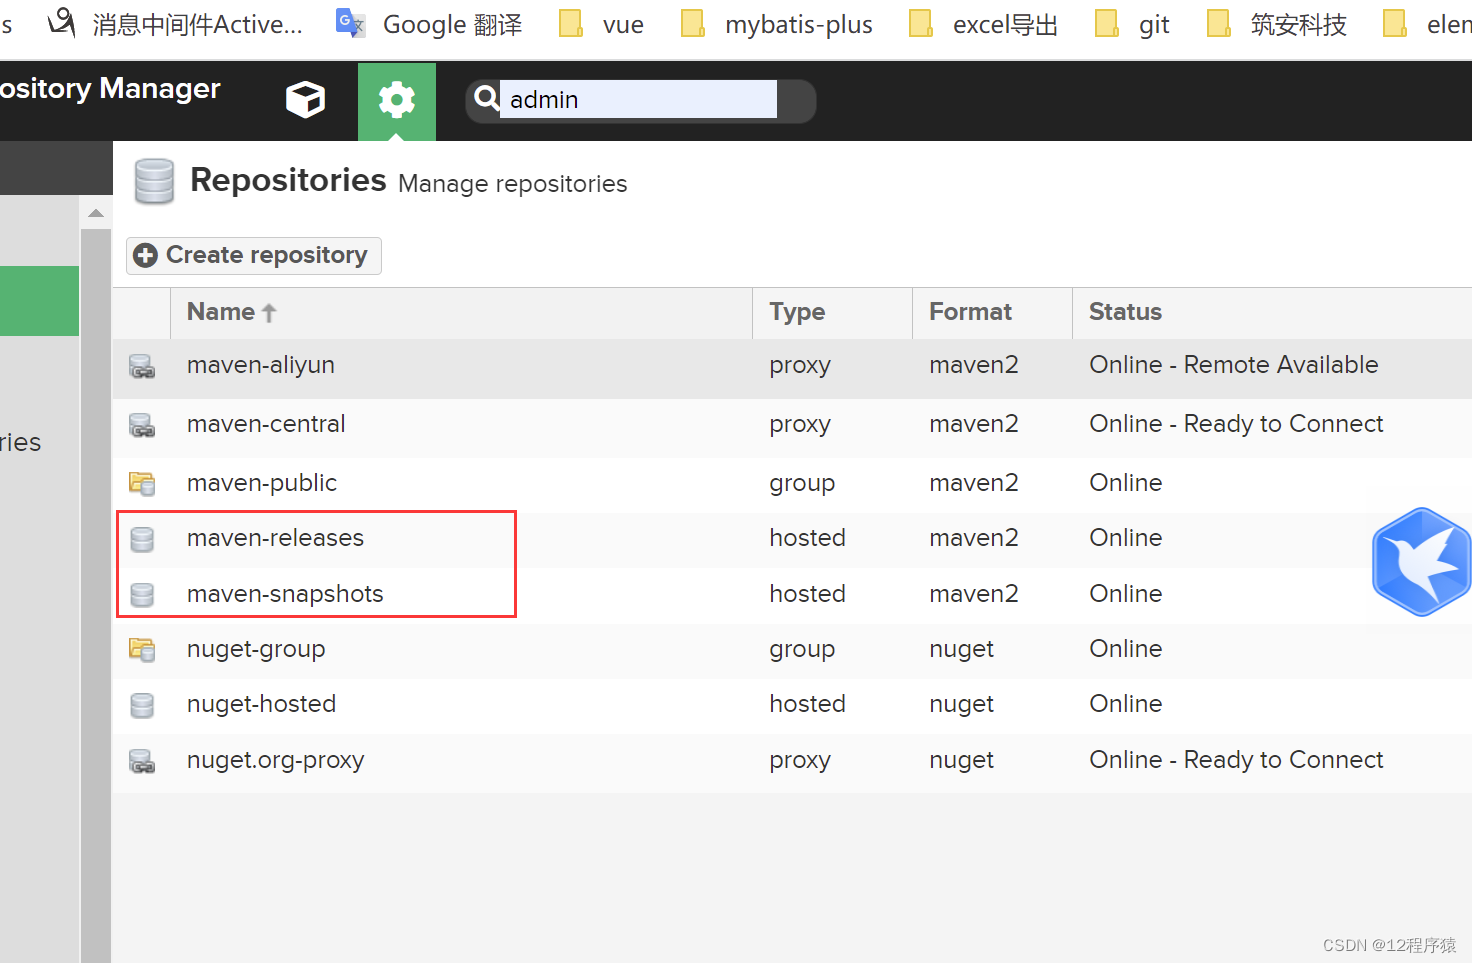Click the Name column sort arrow
Viewport: 1472px width, 963px height.
coord(268,313)
